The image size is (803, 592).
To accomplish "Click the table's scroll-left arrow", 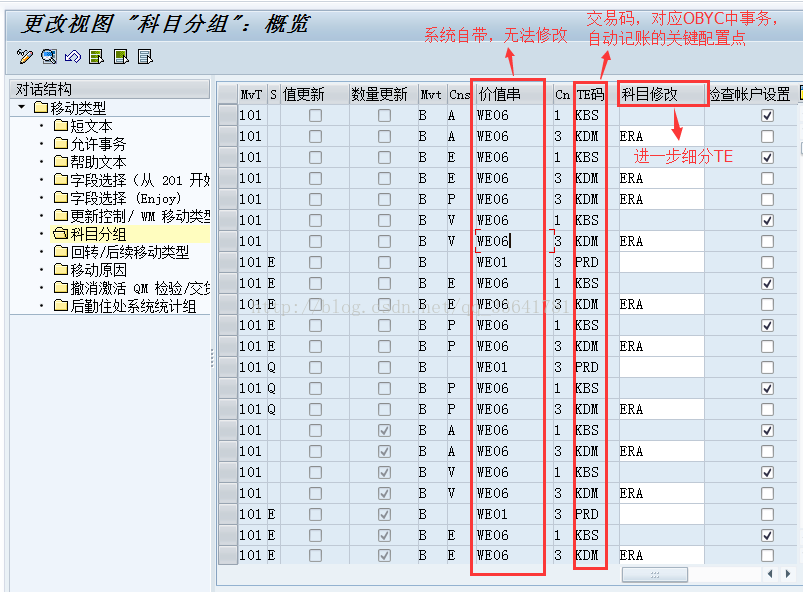I will pos(770,574).
